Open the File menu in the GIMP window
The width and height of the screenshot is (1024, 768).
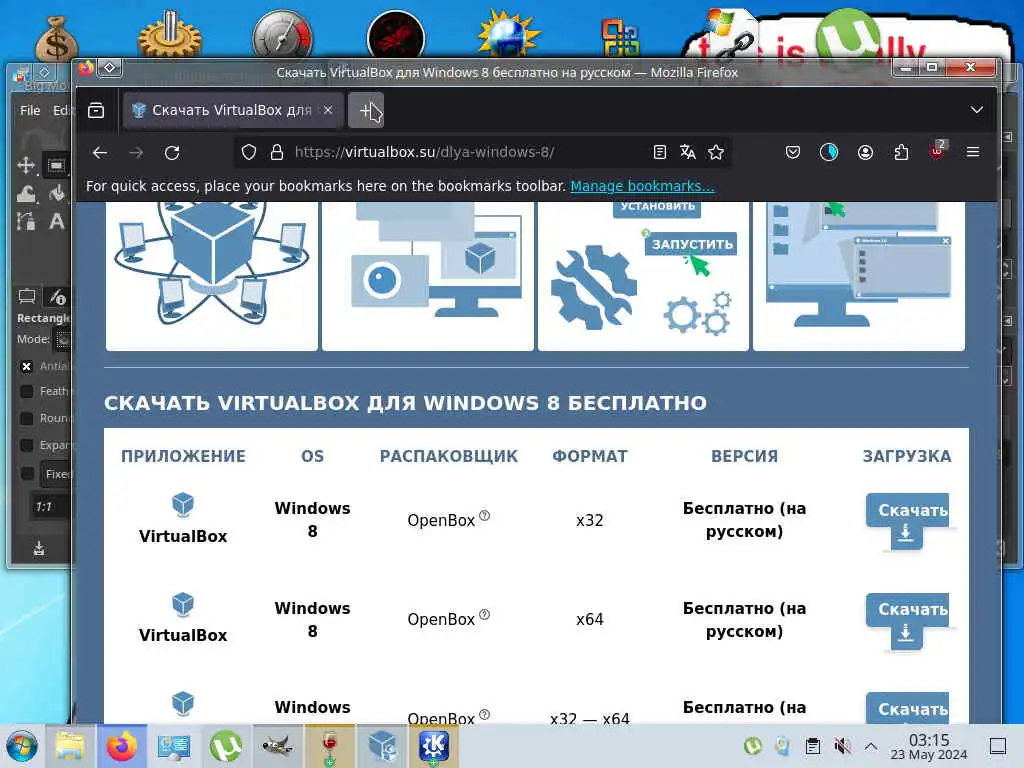pos(30,110)
